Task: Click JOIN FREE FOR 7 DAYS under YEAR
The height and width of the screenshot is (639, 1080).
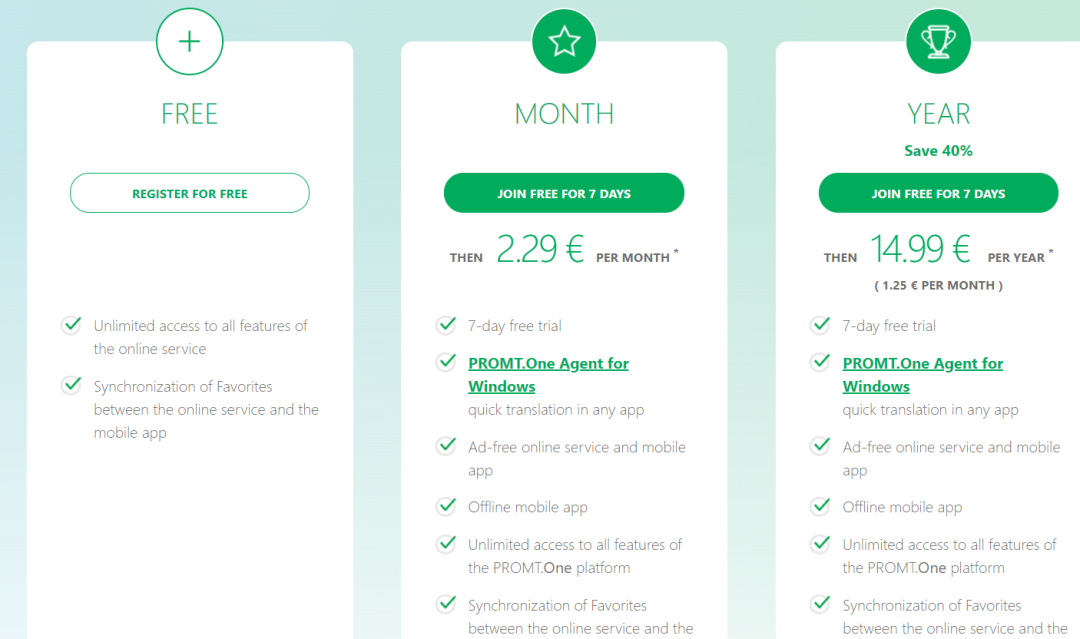Action: click(x=938, y=193)
